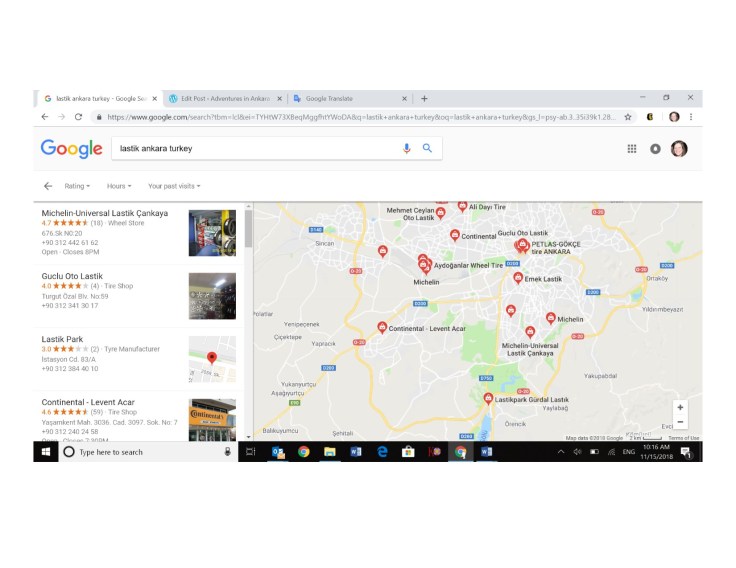The height and width of the screenshot is (568, 736).
Task: Open the Action Center notifications icon
Action: tap(687, 452)
